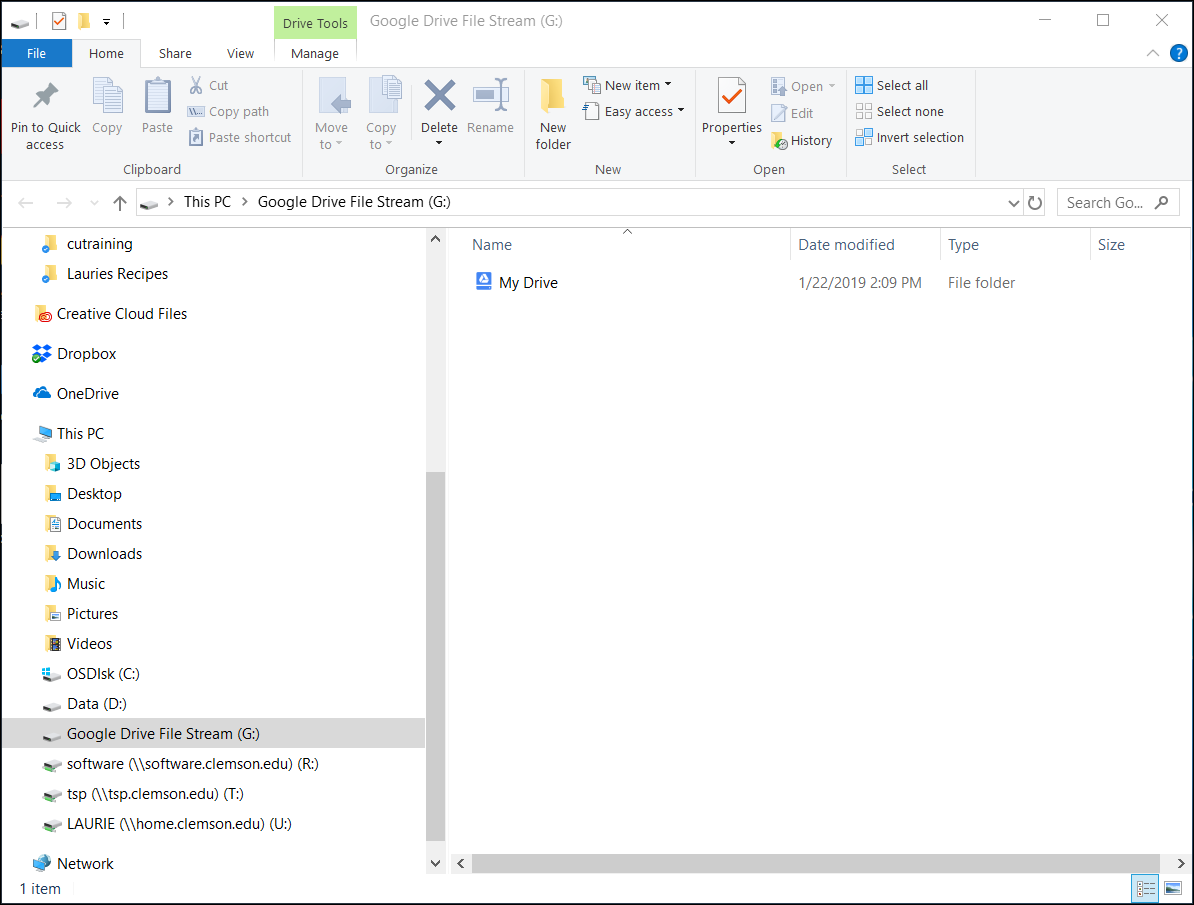Select Documents in the navigation pane
Image resolution: width=1194 pixels, height=905 pixels.
pos(104,524)
